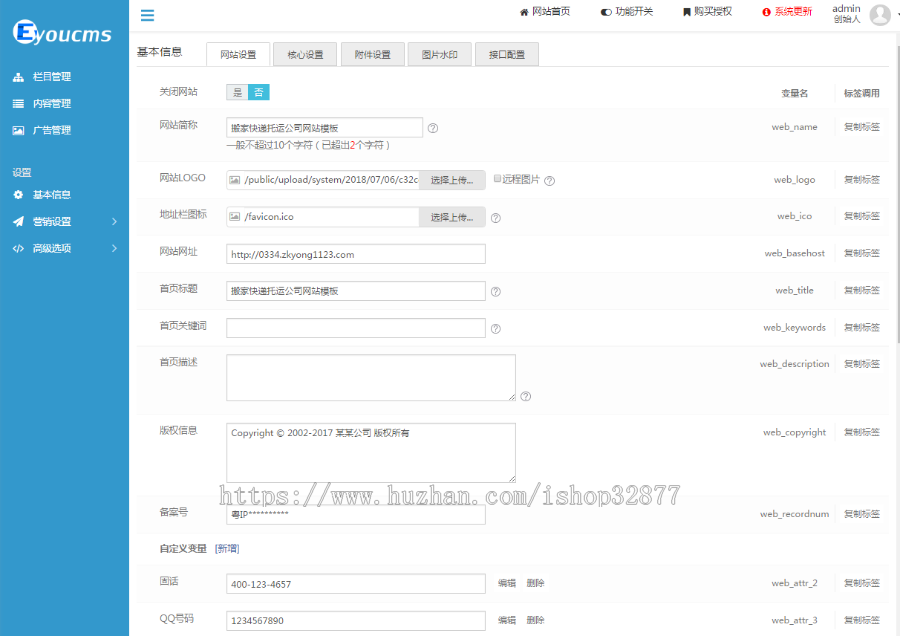Focus the 首页关键词 input field

(x=356, y=328)
